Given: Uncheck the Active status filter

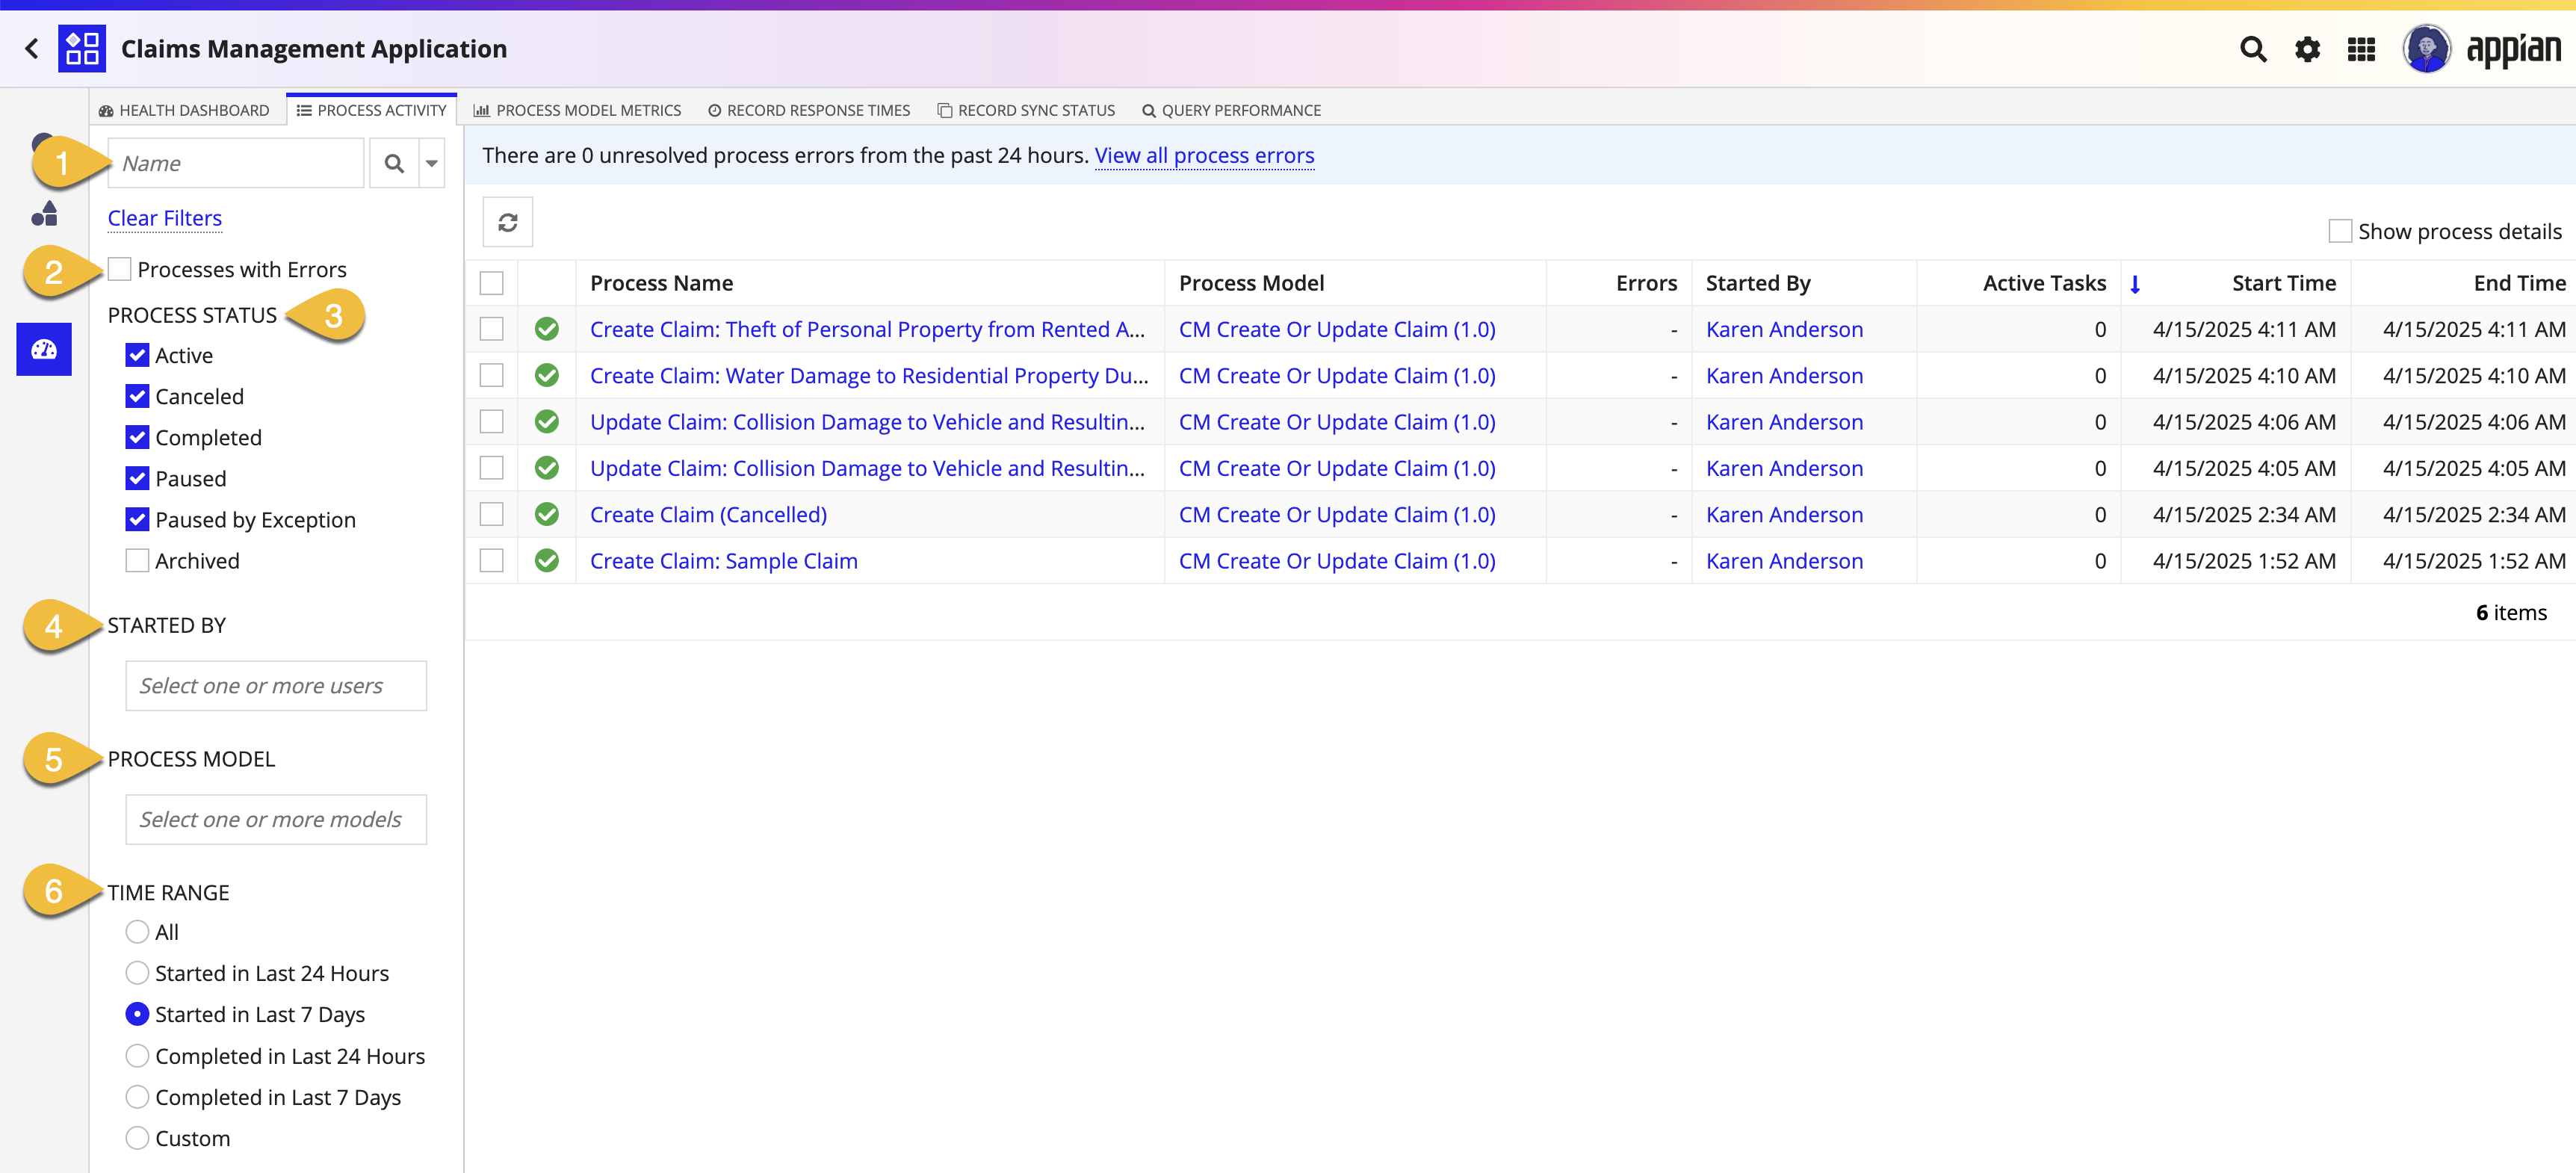Looking at the screenshot, I should (137, 355).
